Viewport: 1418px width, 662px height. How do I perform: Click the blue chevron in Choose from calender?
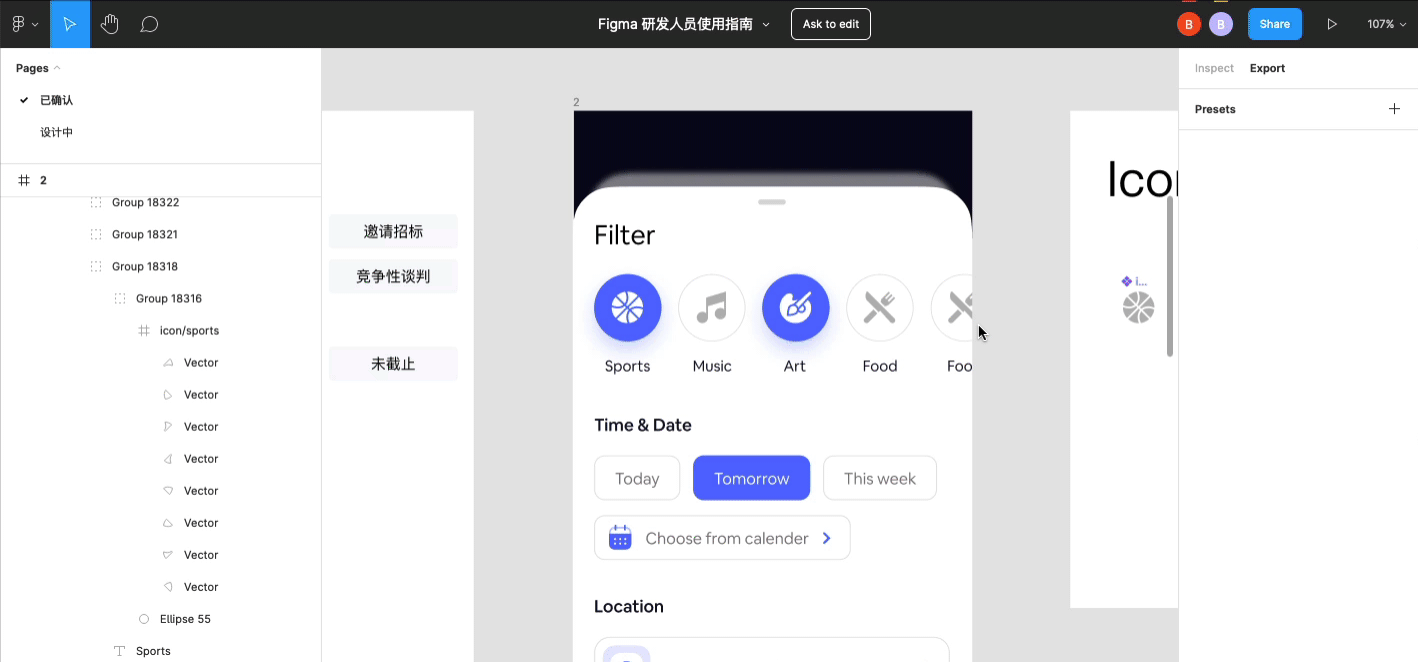pyautogui.click(x=827, y=538)
